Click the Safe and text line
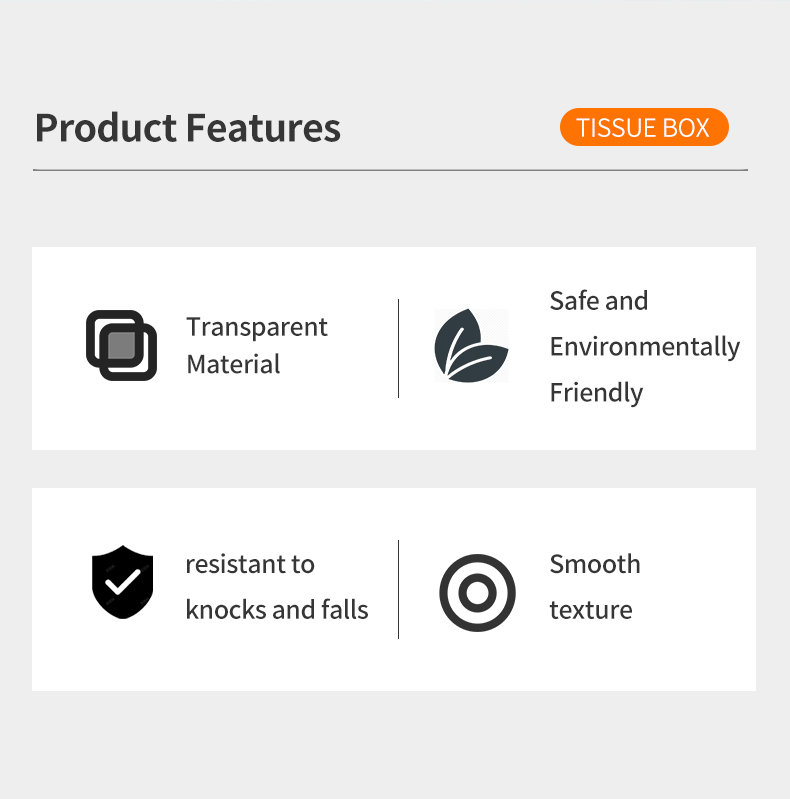Viewport: 790px width, 799px height. click(599, 301)
